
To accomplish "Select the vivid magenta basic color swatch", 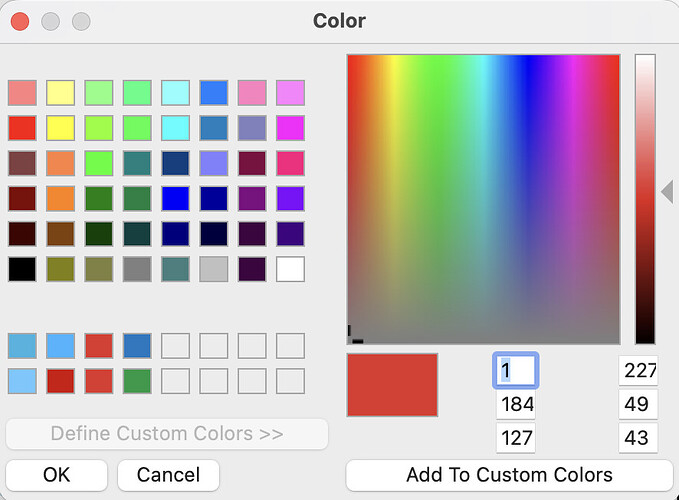I will tap(290, 128).
